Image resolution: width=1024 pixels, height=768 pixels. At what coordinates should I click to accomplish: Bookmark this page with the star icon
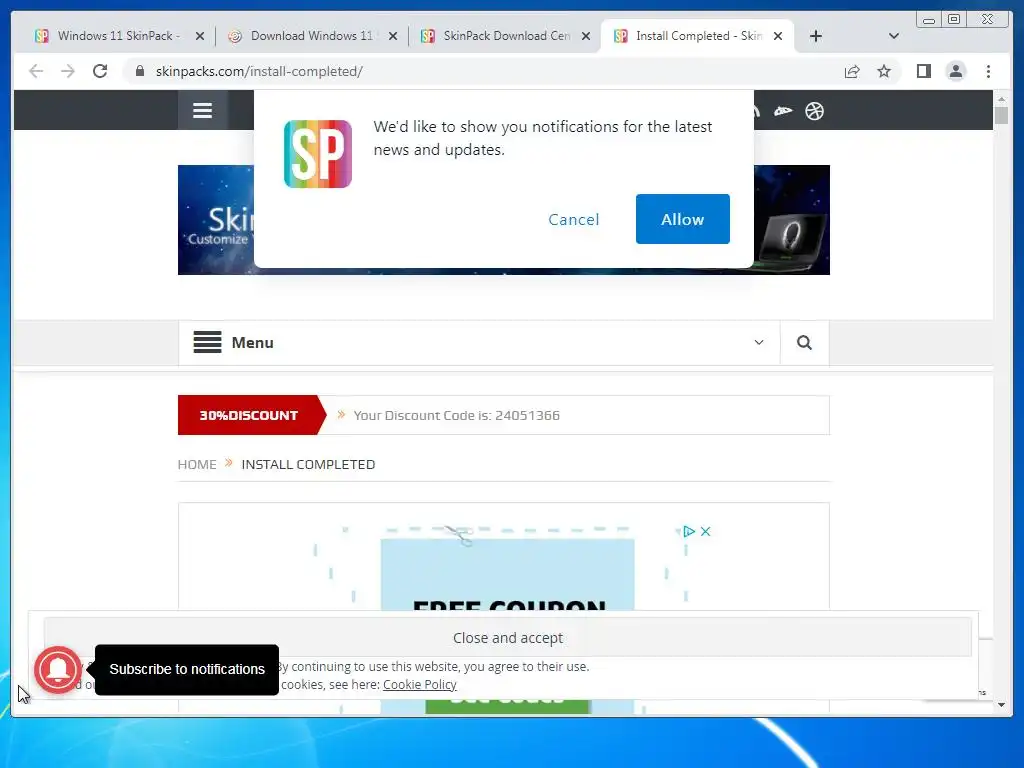(x=884, y=71)
